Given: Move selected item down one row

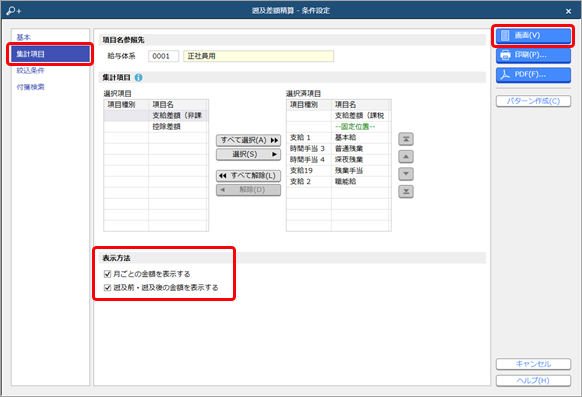Looking at the screenshot, I should (x=406, y=174).
